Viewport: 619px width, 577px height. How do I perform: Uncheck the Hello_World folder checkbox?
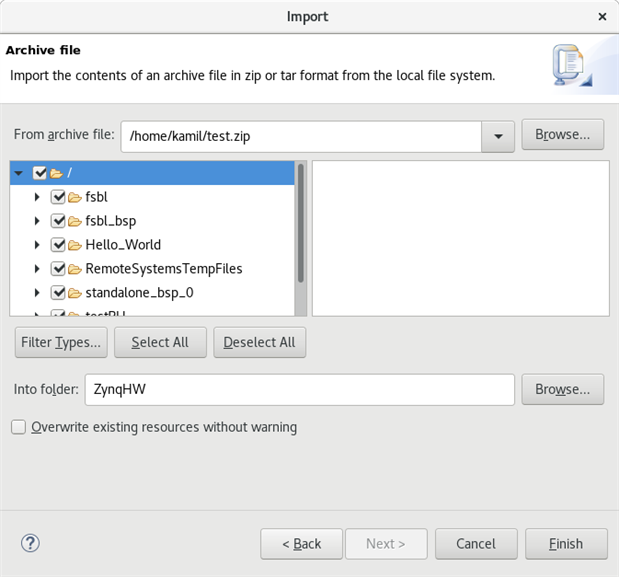58,245
